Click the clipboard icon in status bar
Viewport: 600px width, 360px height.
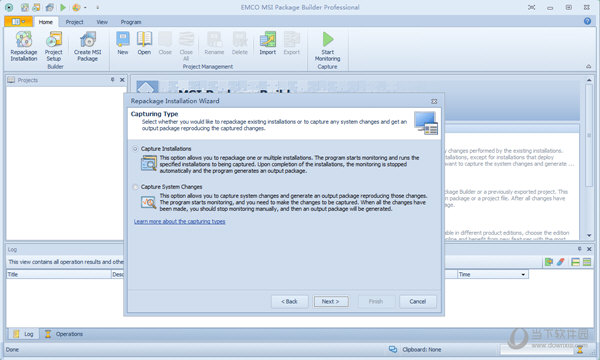click(x=393, y=349)
